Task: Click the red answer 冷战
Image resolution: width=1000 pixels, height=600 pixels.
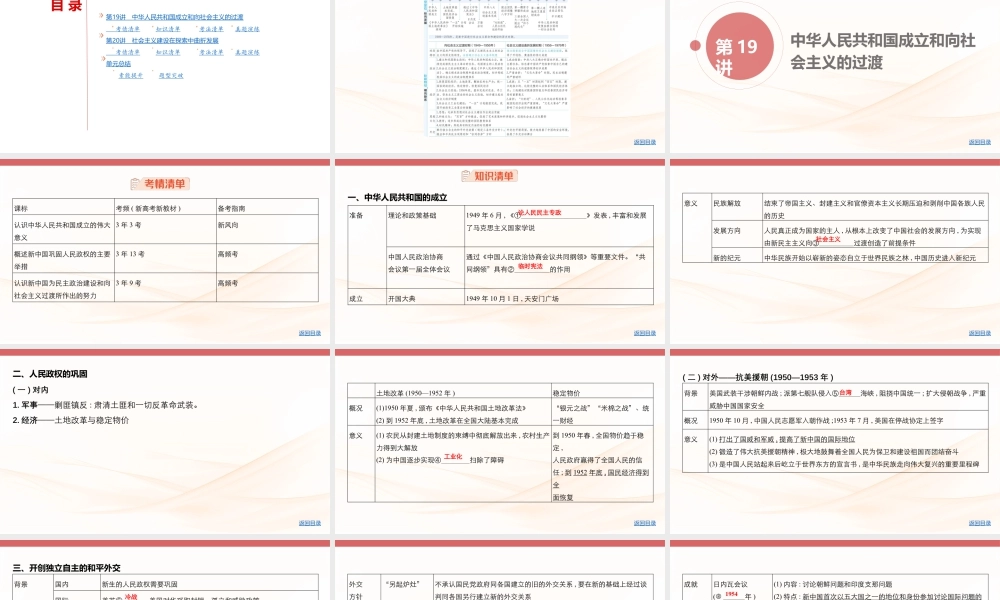Action: click(131, 597)
